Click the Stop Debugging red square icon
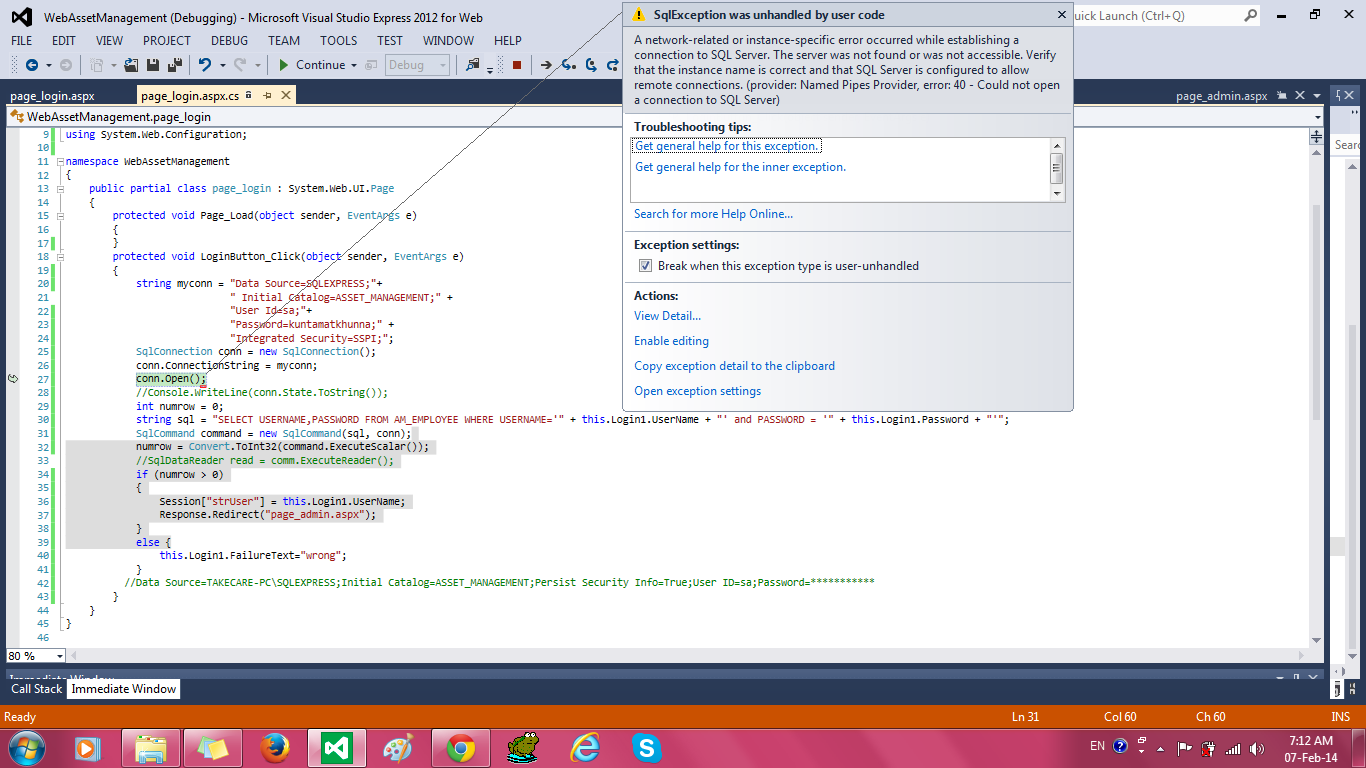 (x=517, y=65)
